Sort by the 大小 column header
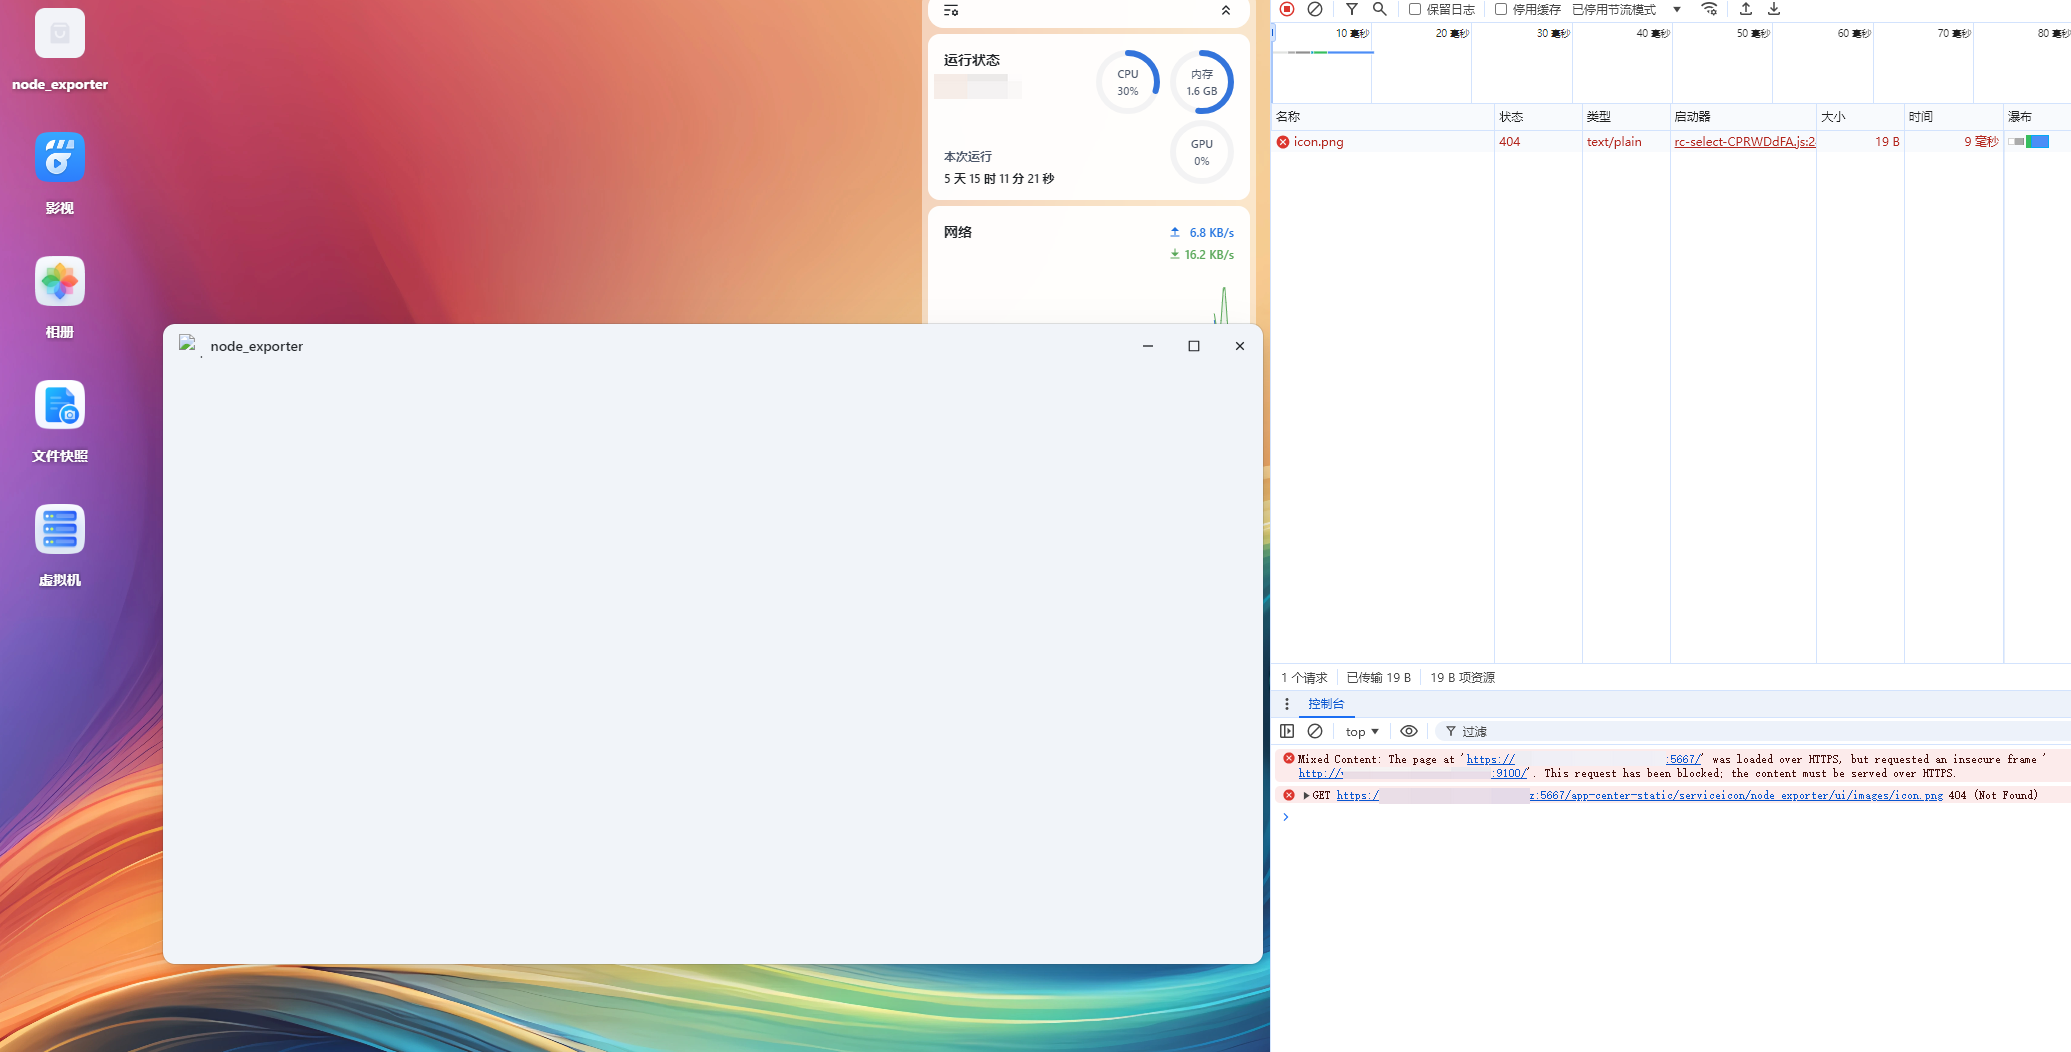2071x1052 pixels. click(x=1860, y=117)
